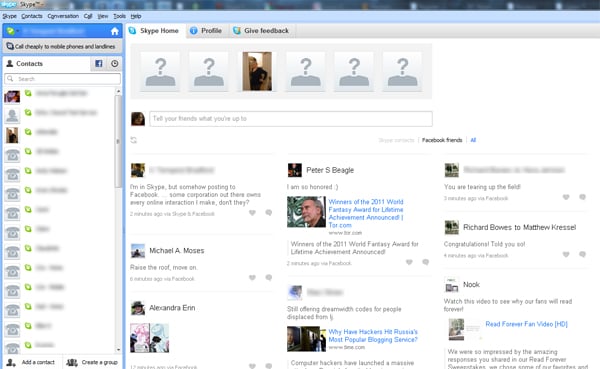
Task: Open the Call menu
Action: click(88, 16)
